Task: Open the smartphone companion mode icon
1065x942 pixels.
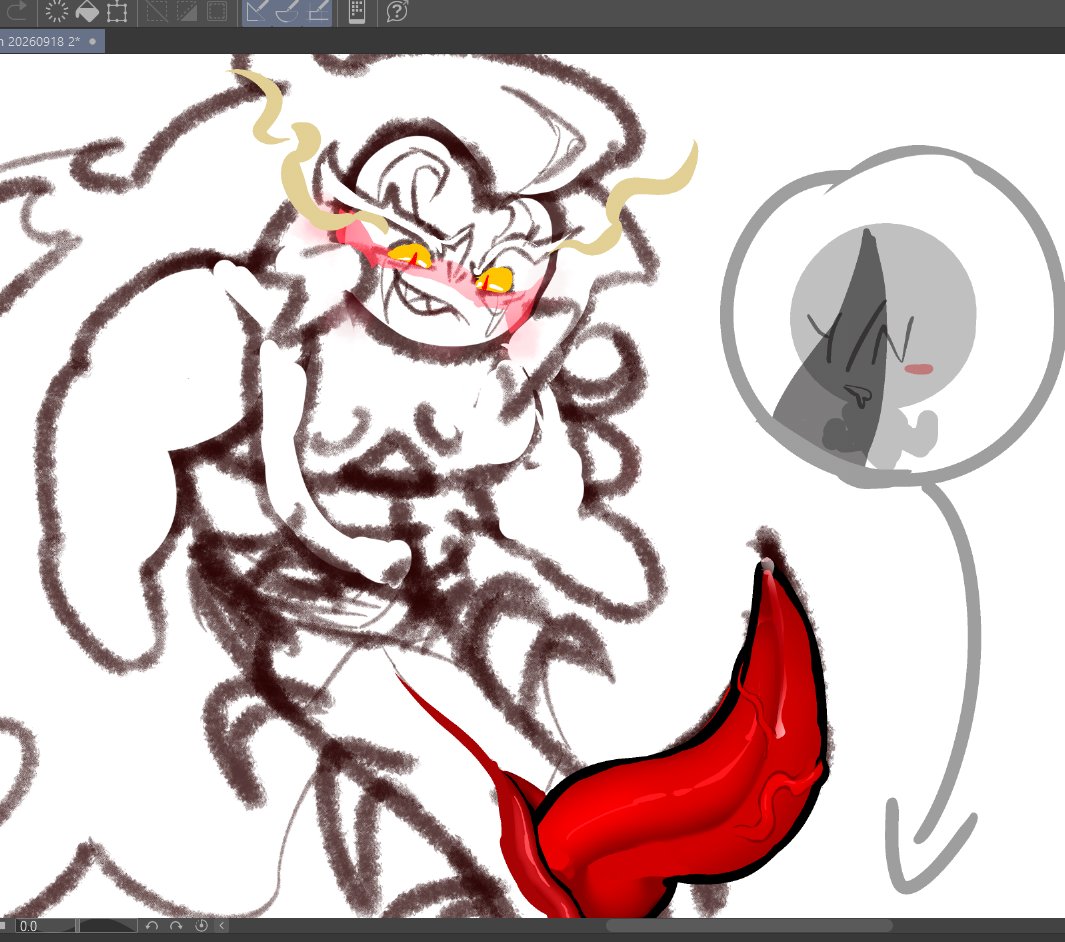Action: click(357, 11)
